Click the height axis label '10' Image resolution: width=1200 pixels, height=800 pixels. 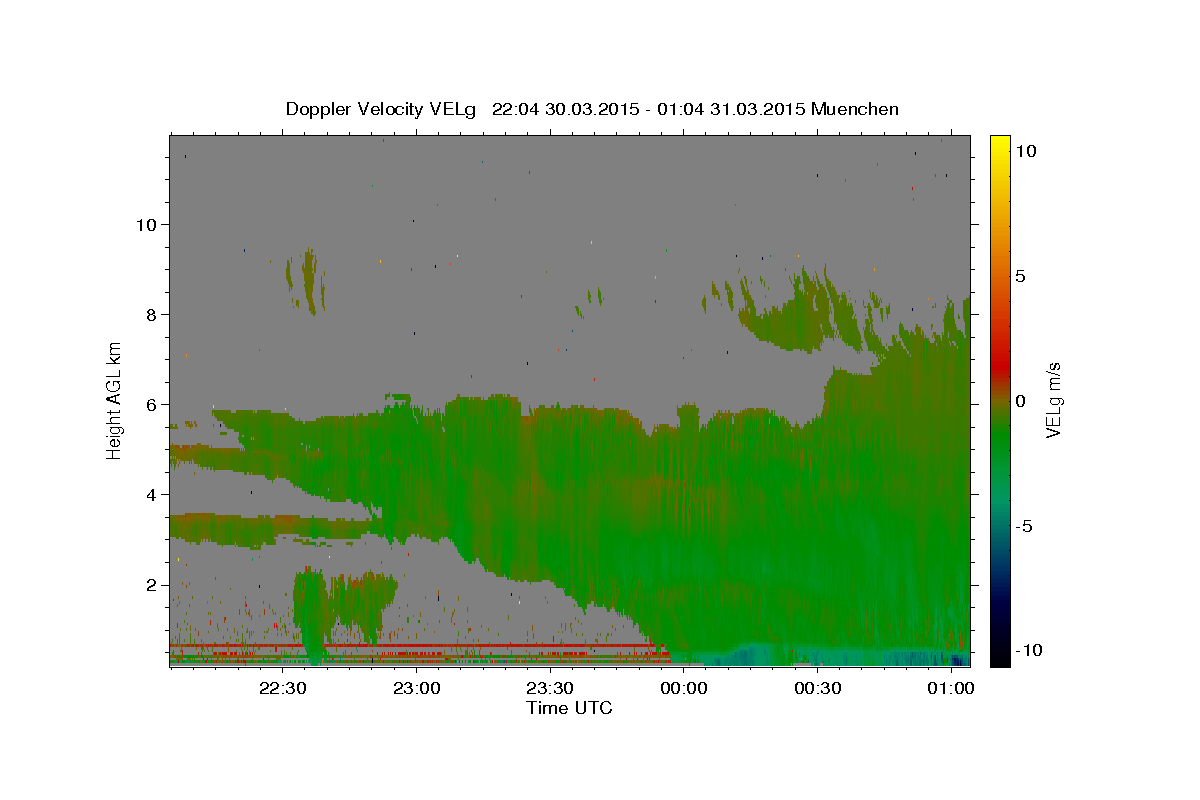(x=146, y=225)
